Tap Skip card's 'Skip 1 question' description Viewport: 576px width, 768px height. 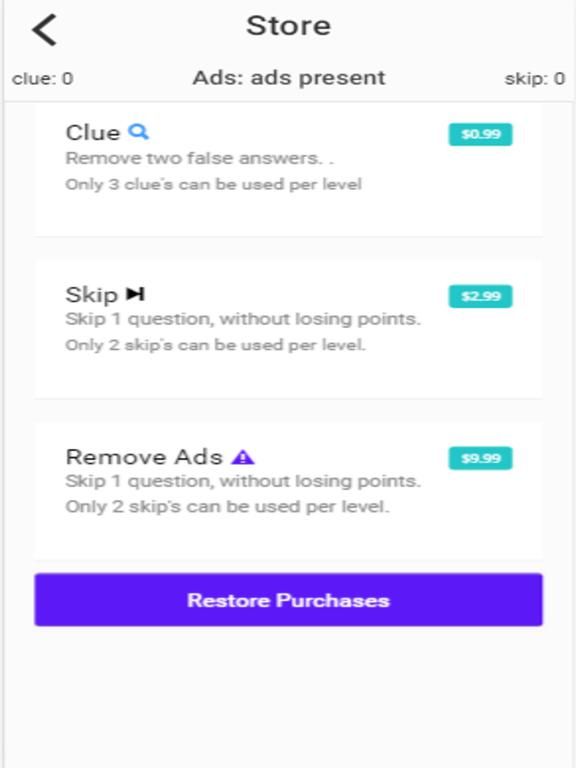point(243,319)
